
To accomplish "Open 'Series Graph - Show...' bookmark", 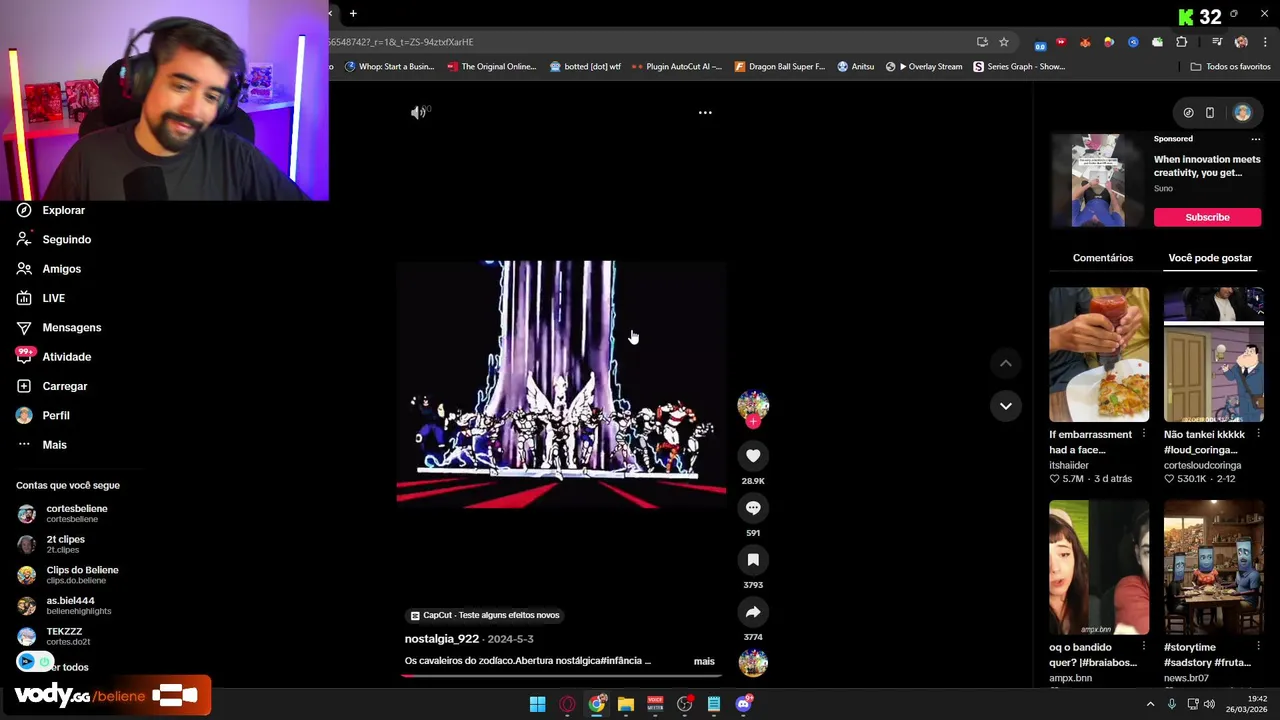I will tap(1019, 67).
